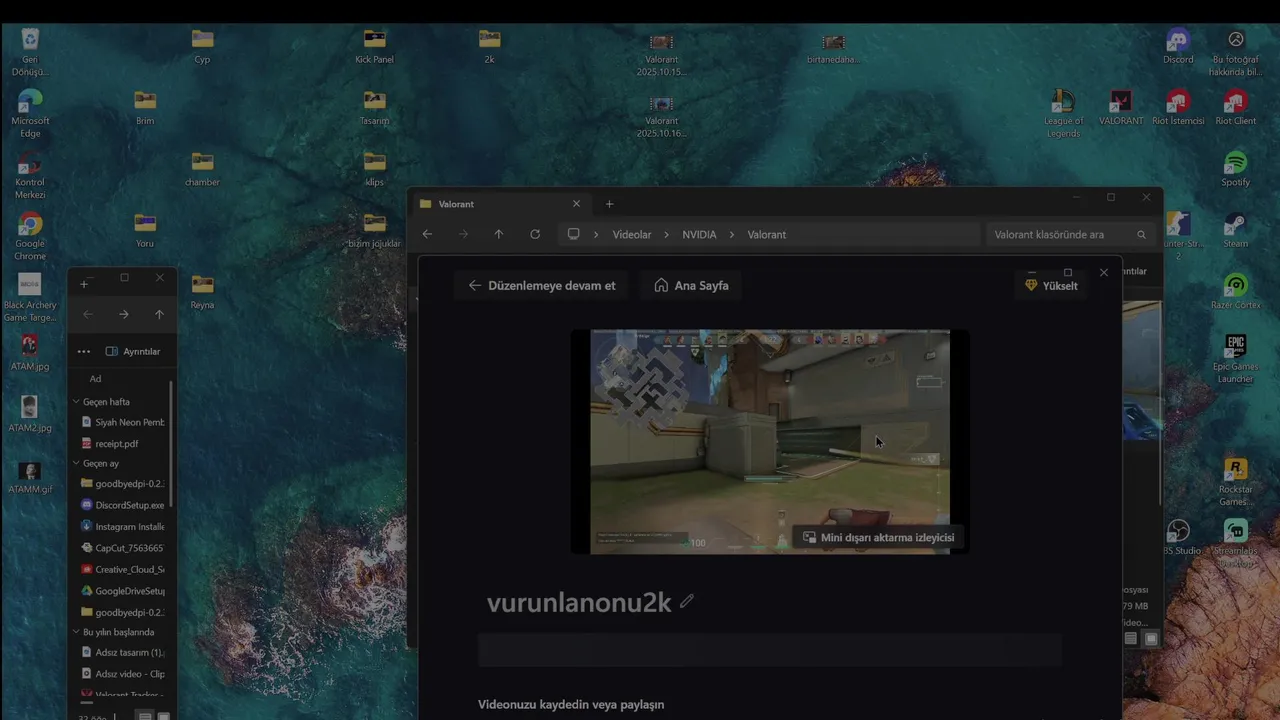Launch the Spotify desktop shortcut
1280x720 pixels.
1236,168
